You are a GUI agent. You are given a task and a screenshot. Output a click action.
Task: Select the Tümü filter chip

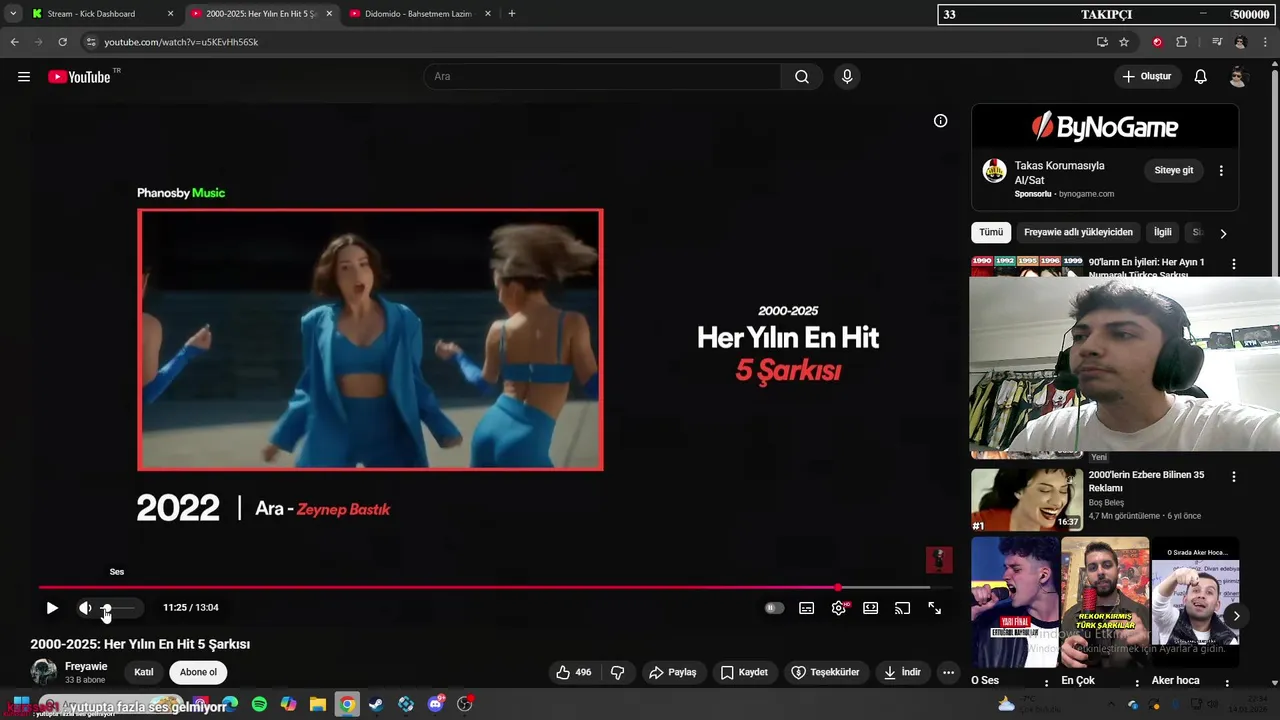point(991,232)
